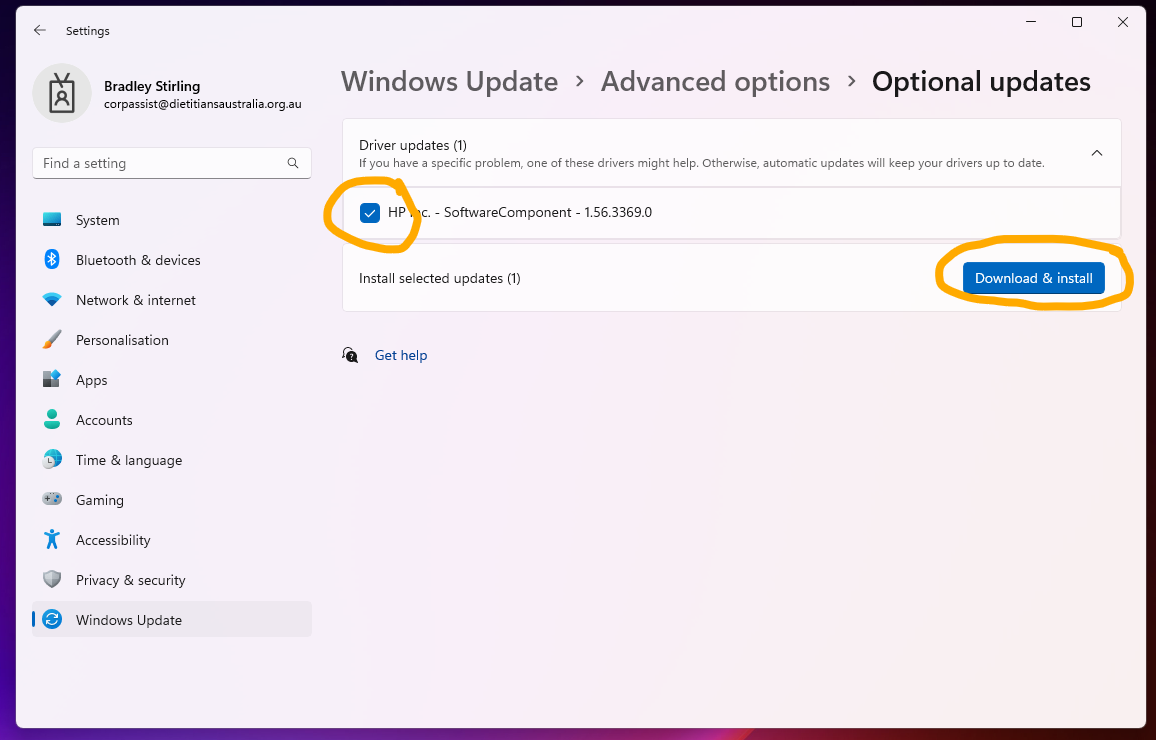The width and height of the screenshot is (1156, 740).
Task: Click the chevron above the driver list
Action: pyautogui.click(x=1097, y=153)
